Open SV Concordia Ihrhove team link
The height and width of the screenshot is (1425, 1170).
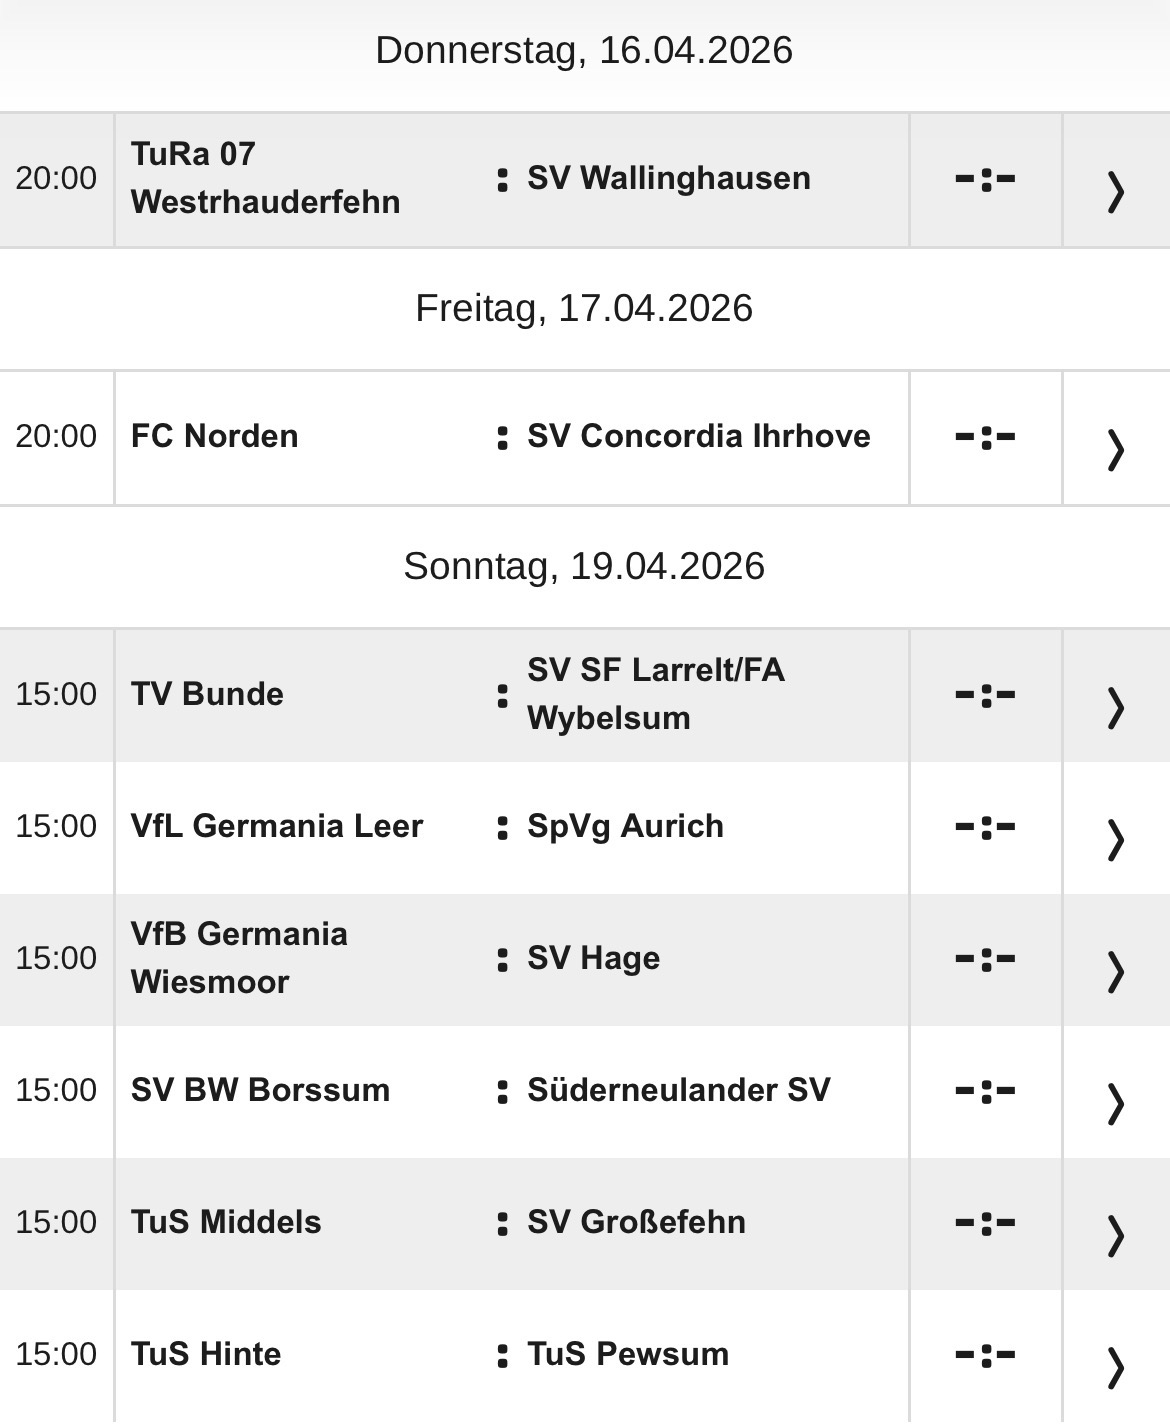tap(698, 436)
